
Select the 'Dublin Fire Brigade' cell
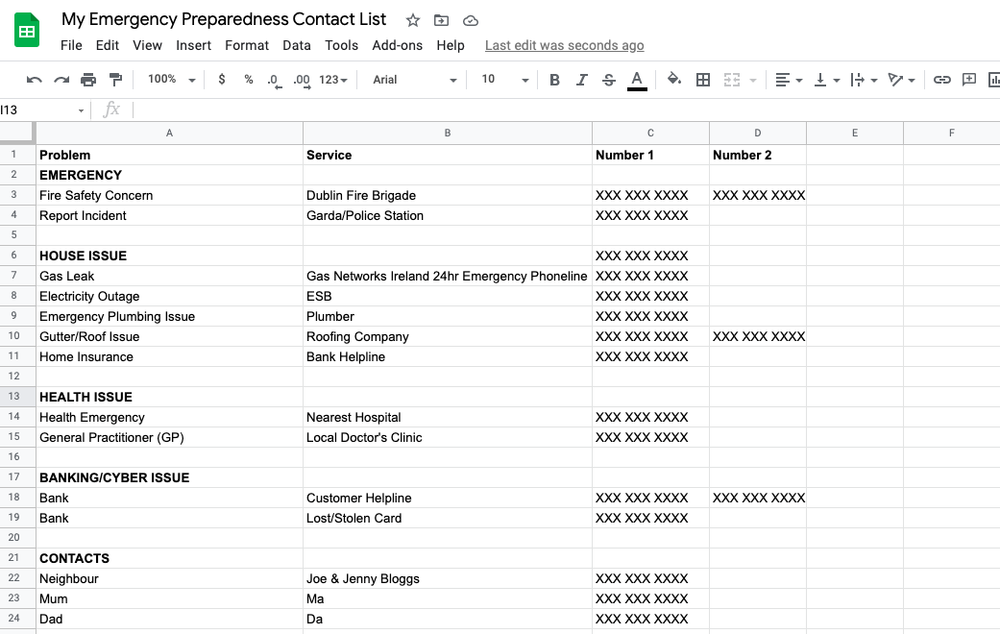(447, 195)
